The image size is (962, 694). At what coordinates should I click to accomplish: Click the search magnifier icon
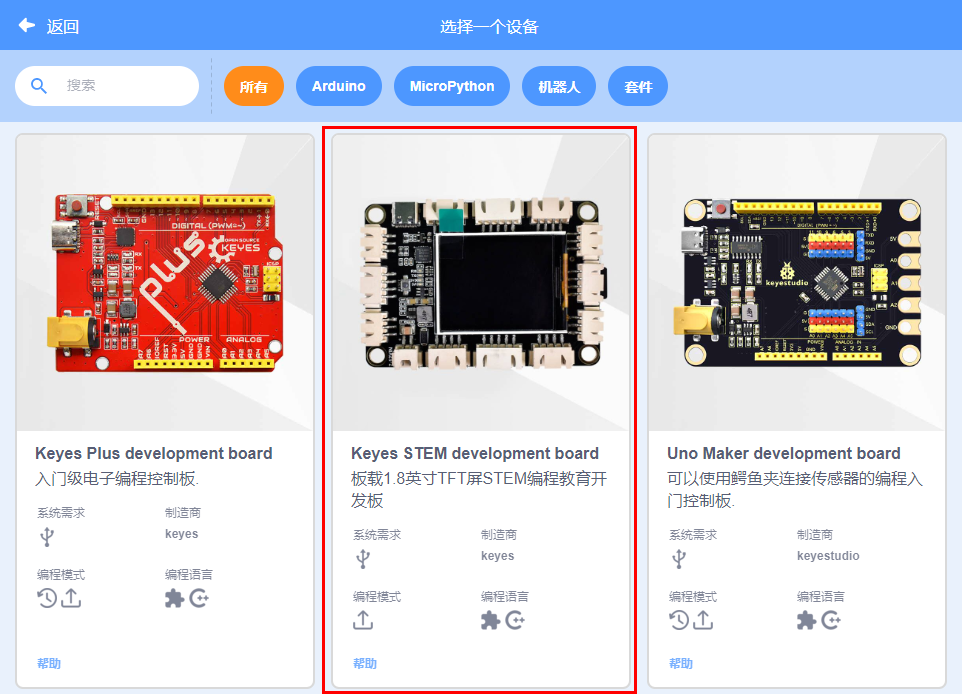pyautogui.click(x=39, y=86)
